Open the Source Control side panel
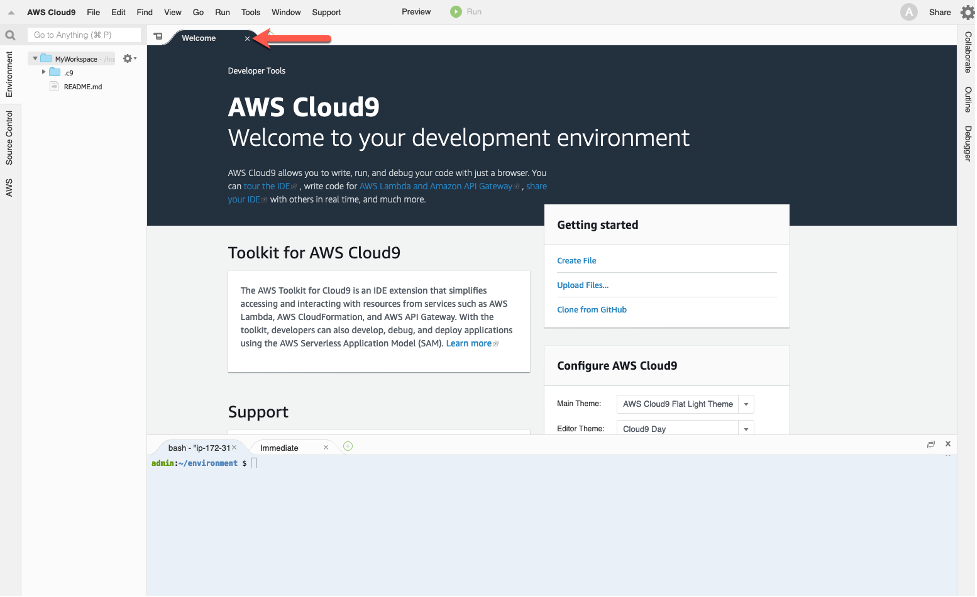The height and width of the screenshot is (597, 977). 9,137
